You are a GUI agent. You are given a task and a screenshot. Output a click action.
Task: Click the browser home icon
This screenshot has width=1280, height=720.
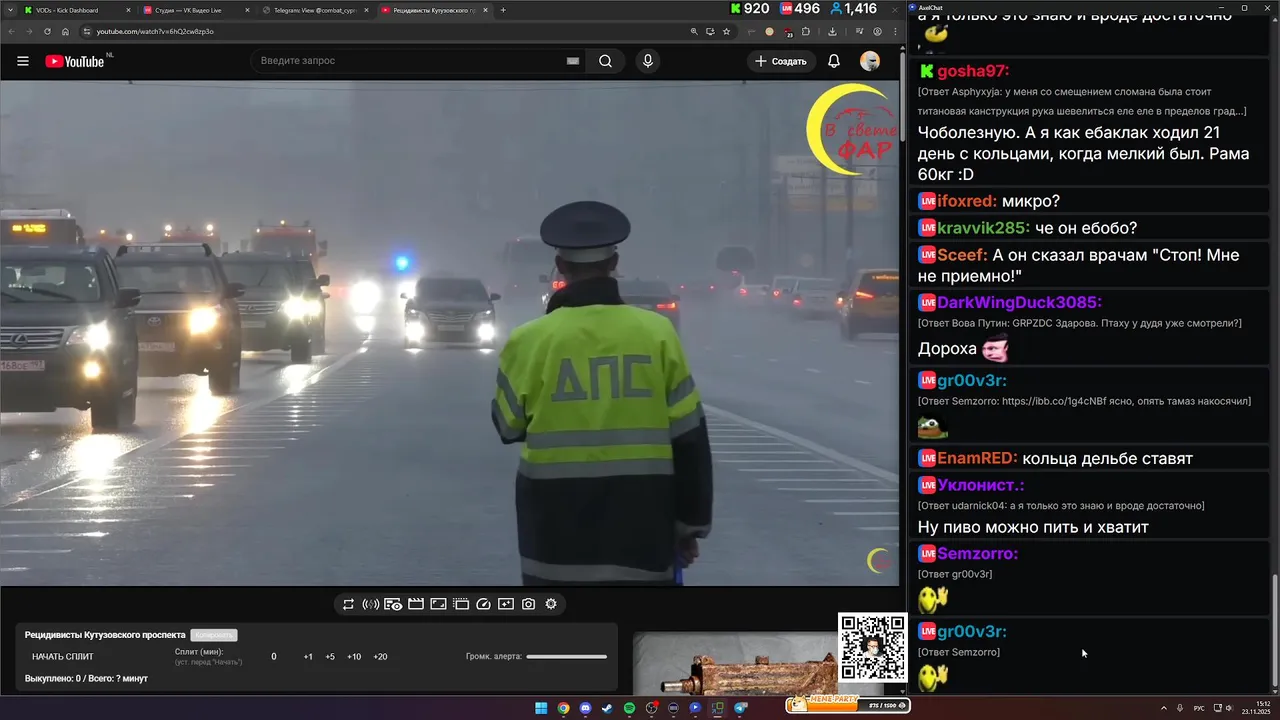point(65,31)
